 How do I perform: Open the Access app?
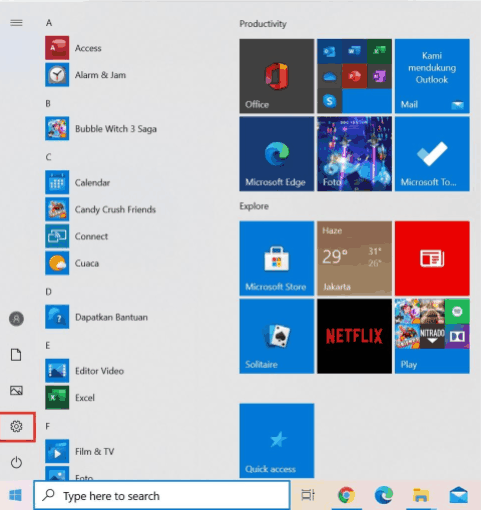[73, 48]
